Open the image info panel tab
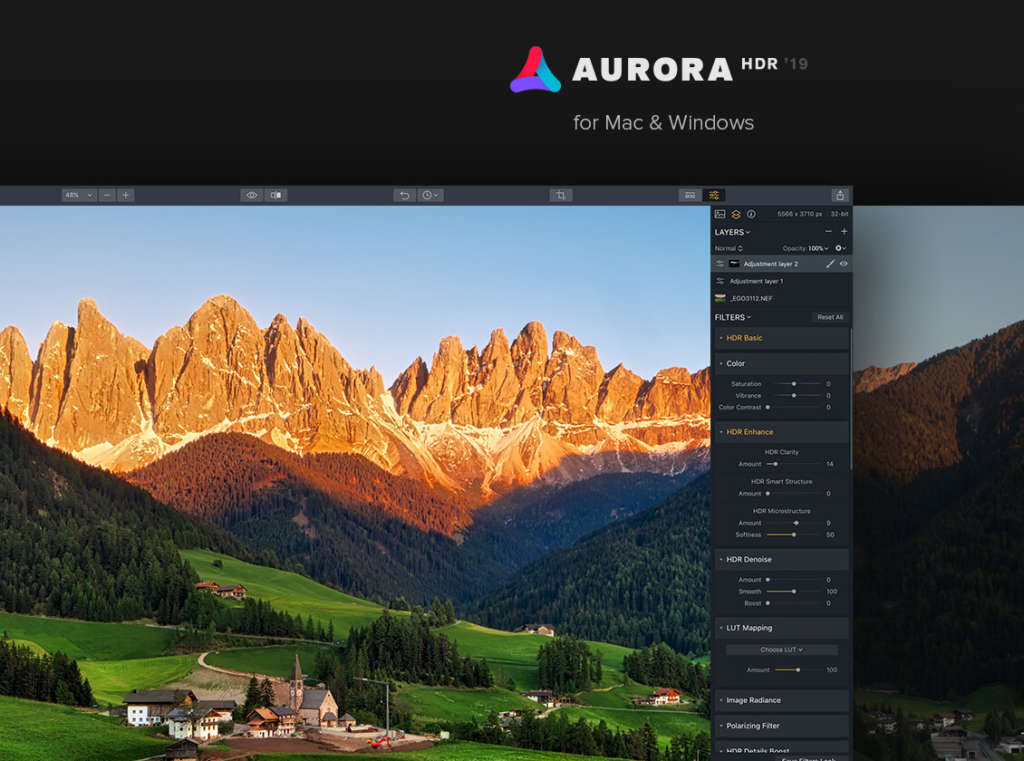1024x761 pixels. point(751,214)
